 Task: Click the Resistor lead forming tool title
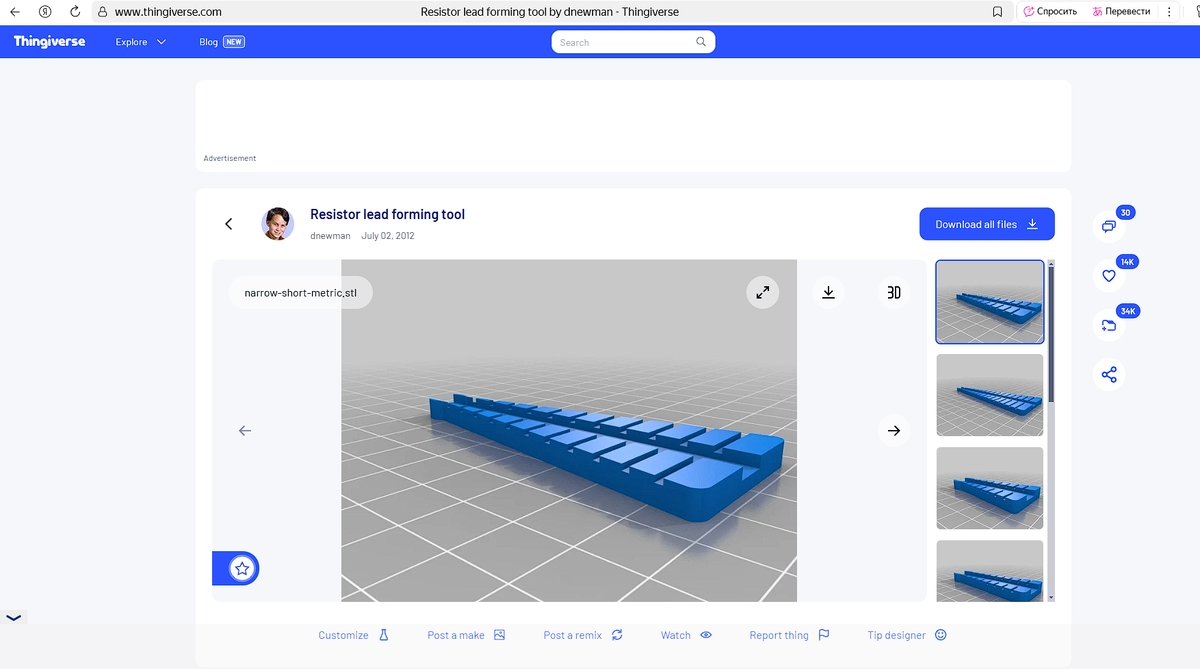point(387,214)
